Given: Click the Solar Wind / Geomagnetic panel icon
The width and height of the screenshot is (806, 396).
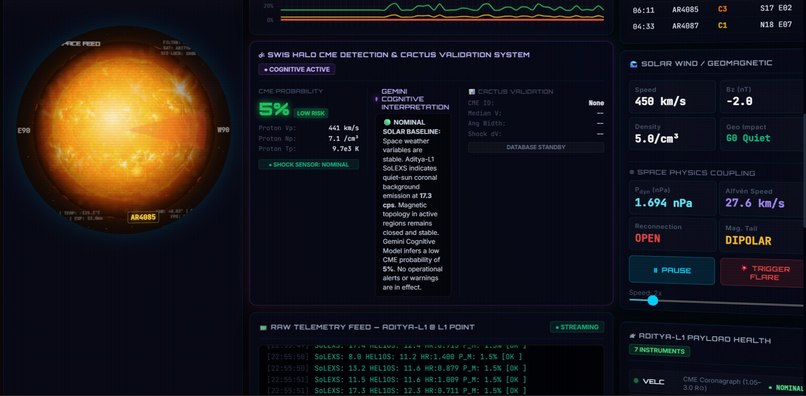Looking at the screenshot, I should coord(634,64).
